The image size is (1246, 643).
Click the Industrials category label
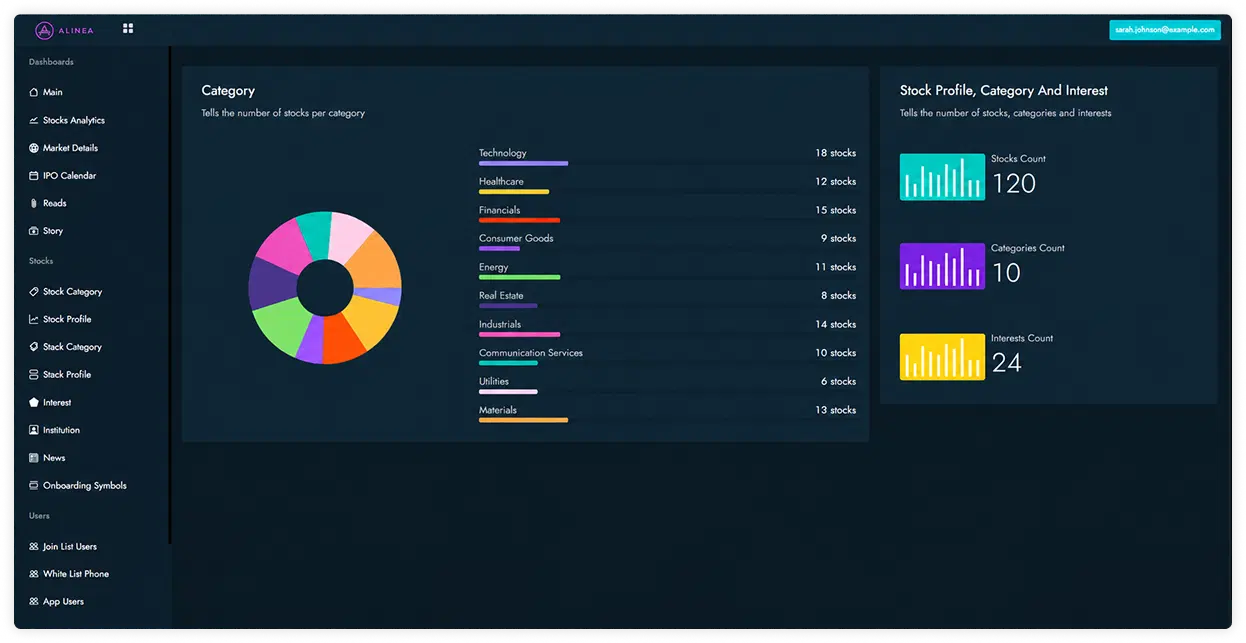(x=500, y=324)
